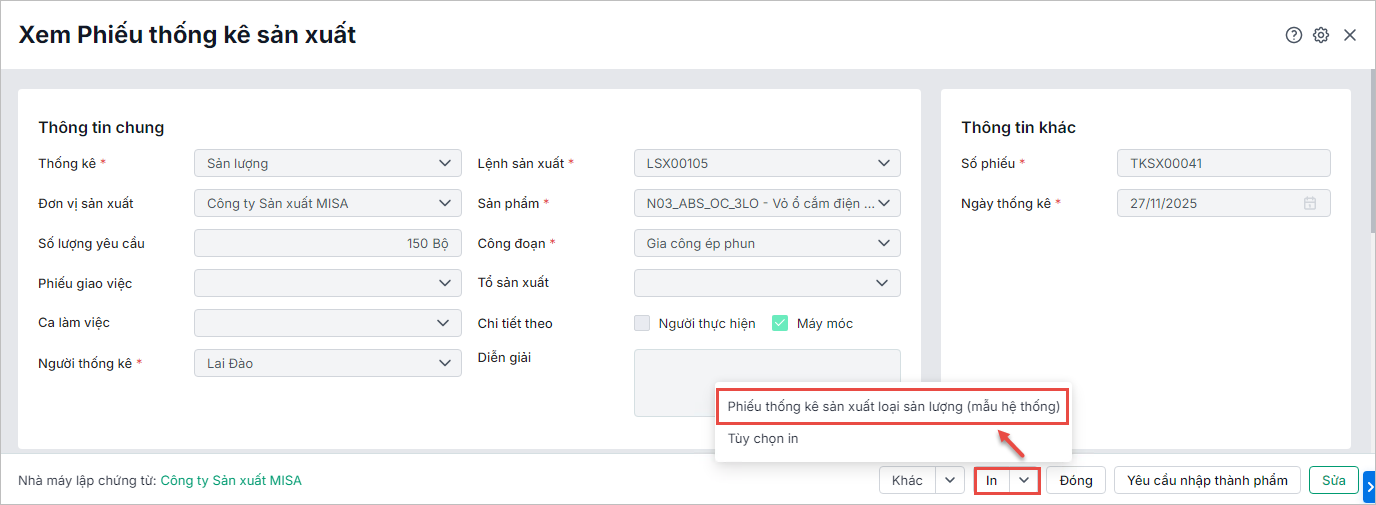Viewport: 1376px width, 505px height.
Task: Open the Thống kê dropdown
Action: (327, 163)
